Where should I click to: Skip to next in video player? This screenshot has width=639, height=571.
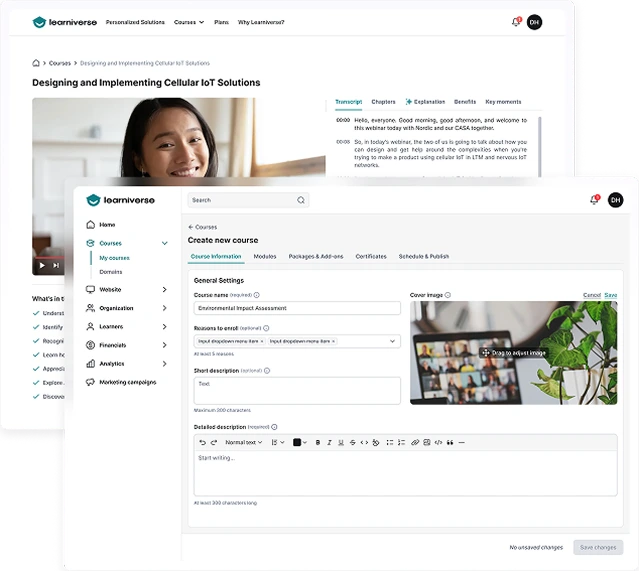coord(56,265)
